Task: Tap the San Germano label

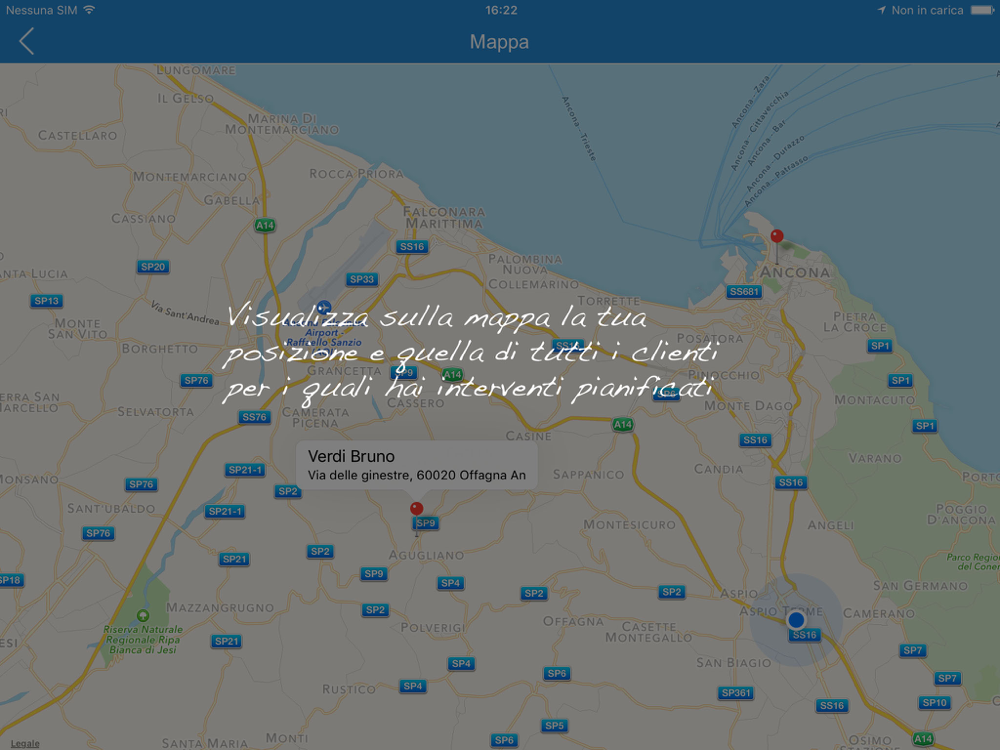Action: point(920,585)
